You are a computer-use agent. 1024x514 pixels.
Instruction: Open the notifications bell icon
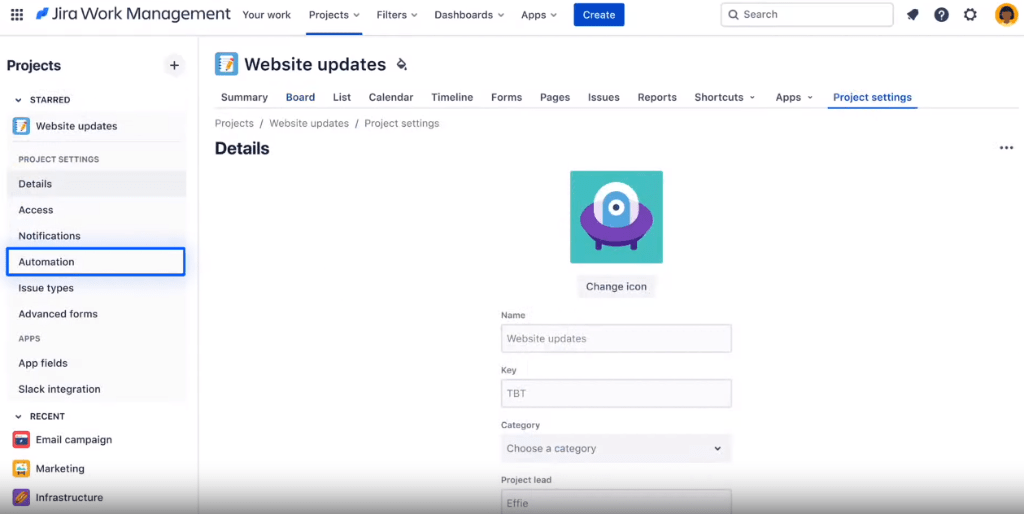click(912, 14)
